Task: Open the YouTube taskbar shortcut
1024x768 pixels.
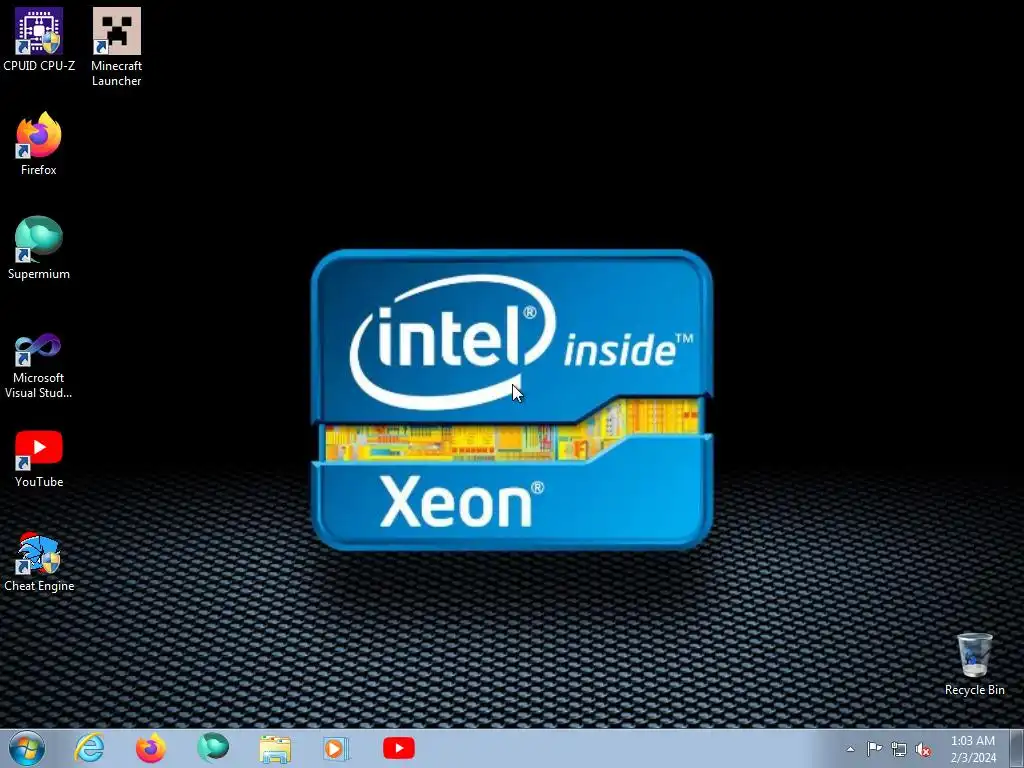Action: (399, 748)
